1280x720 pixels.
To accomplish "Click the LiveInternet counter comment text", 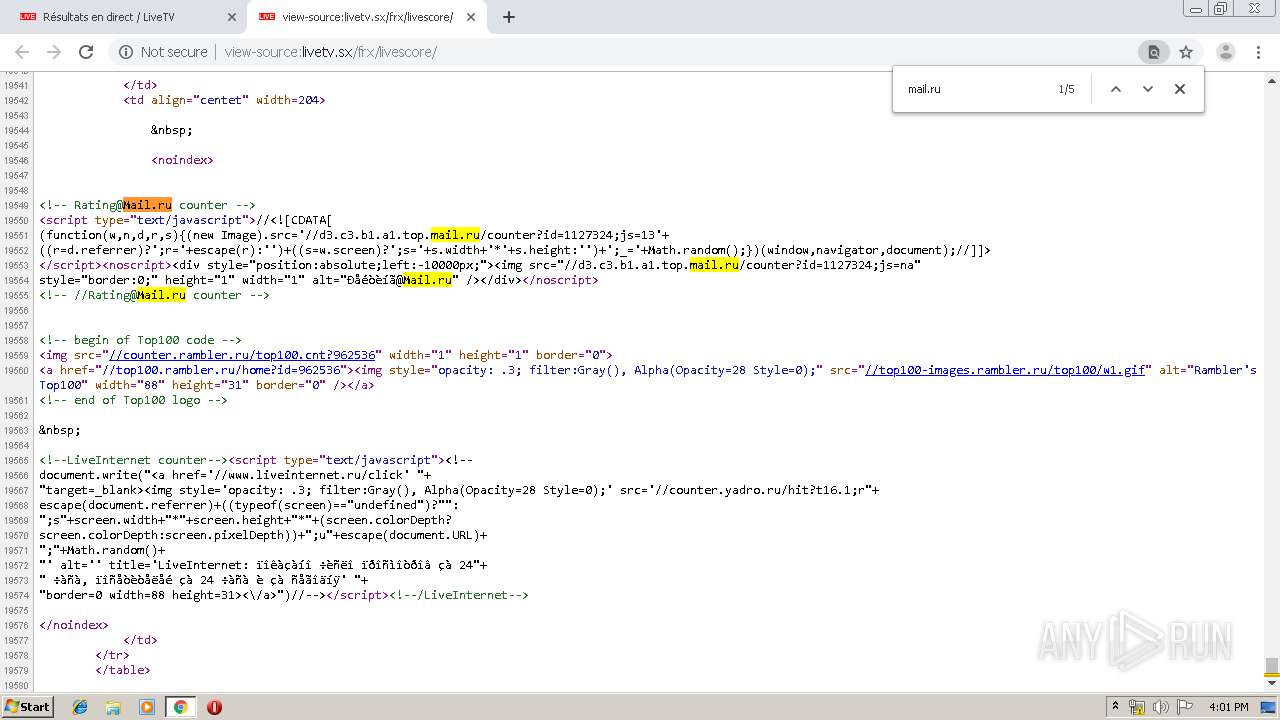I will (133, 460).
